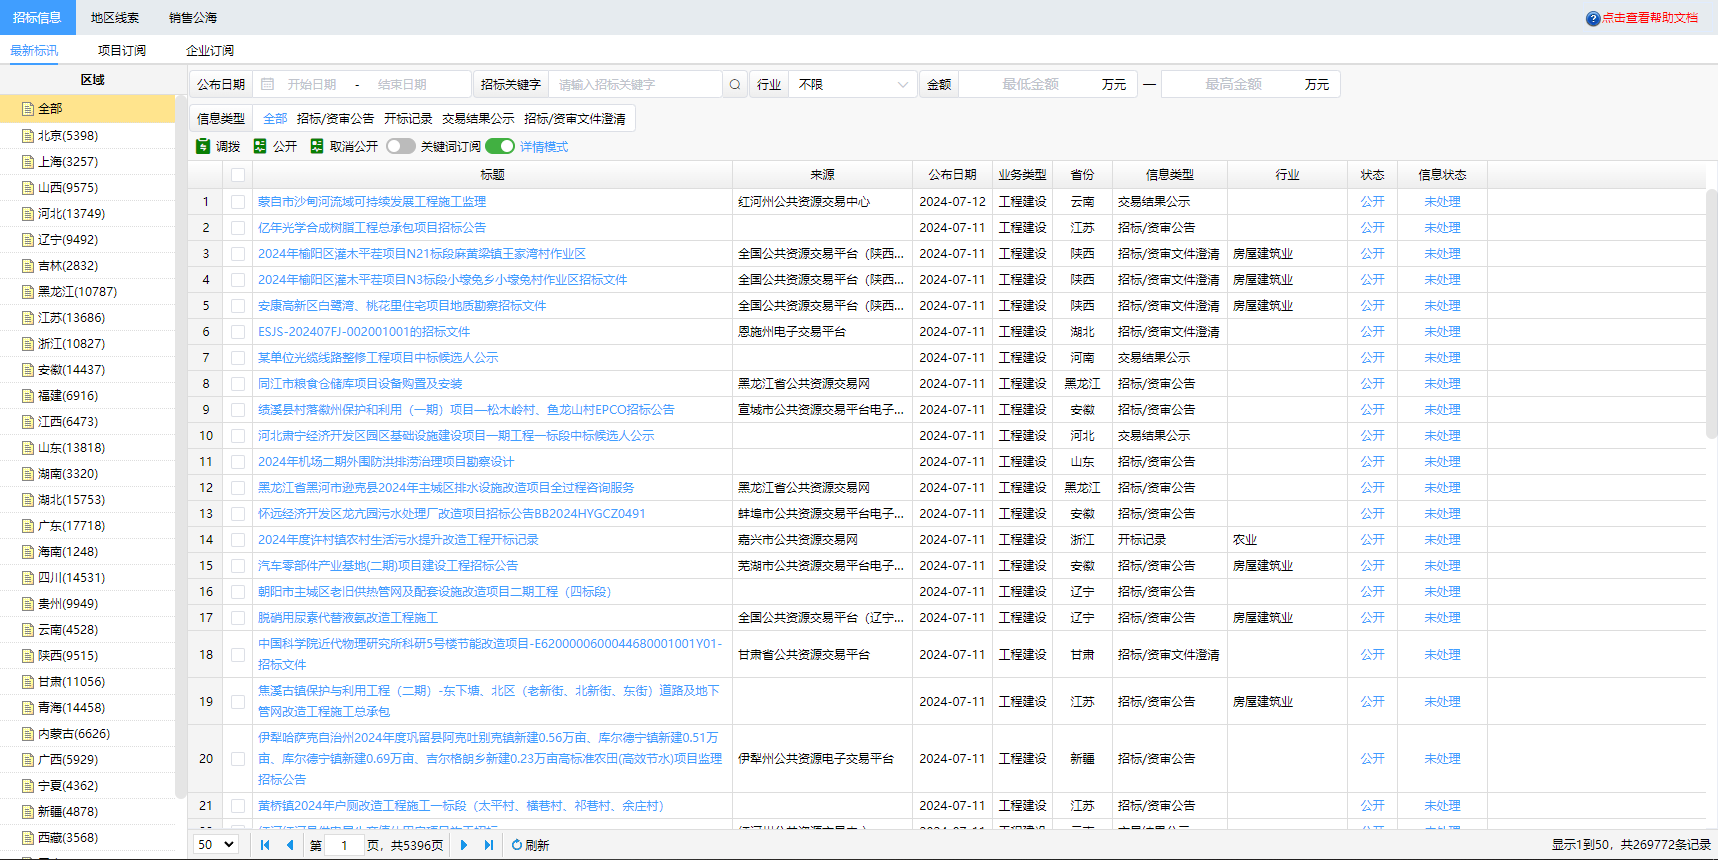
Task: Filter info type by 交易结果公示
Action: coord(478,118)
